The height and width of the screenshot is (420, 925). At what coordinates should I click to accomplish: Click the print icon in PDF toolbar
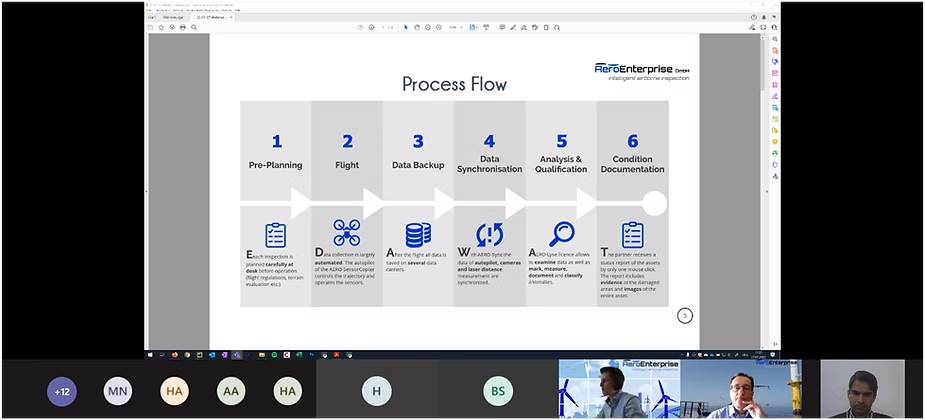point(182,27)
